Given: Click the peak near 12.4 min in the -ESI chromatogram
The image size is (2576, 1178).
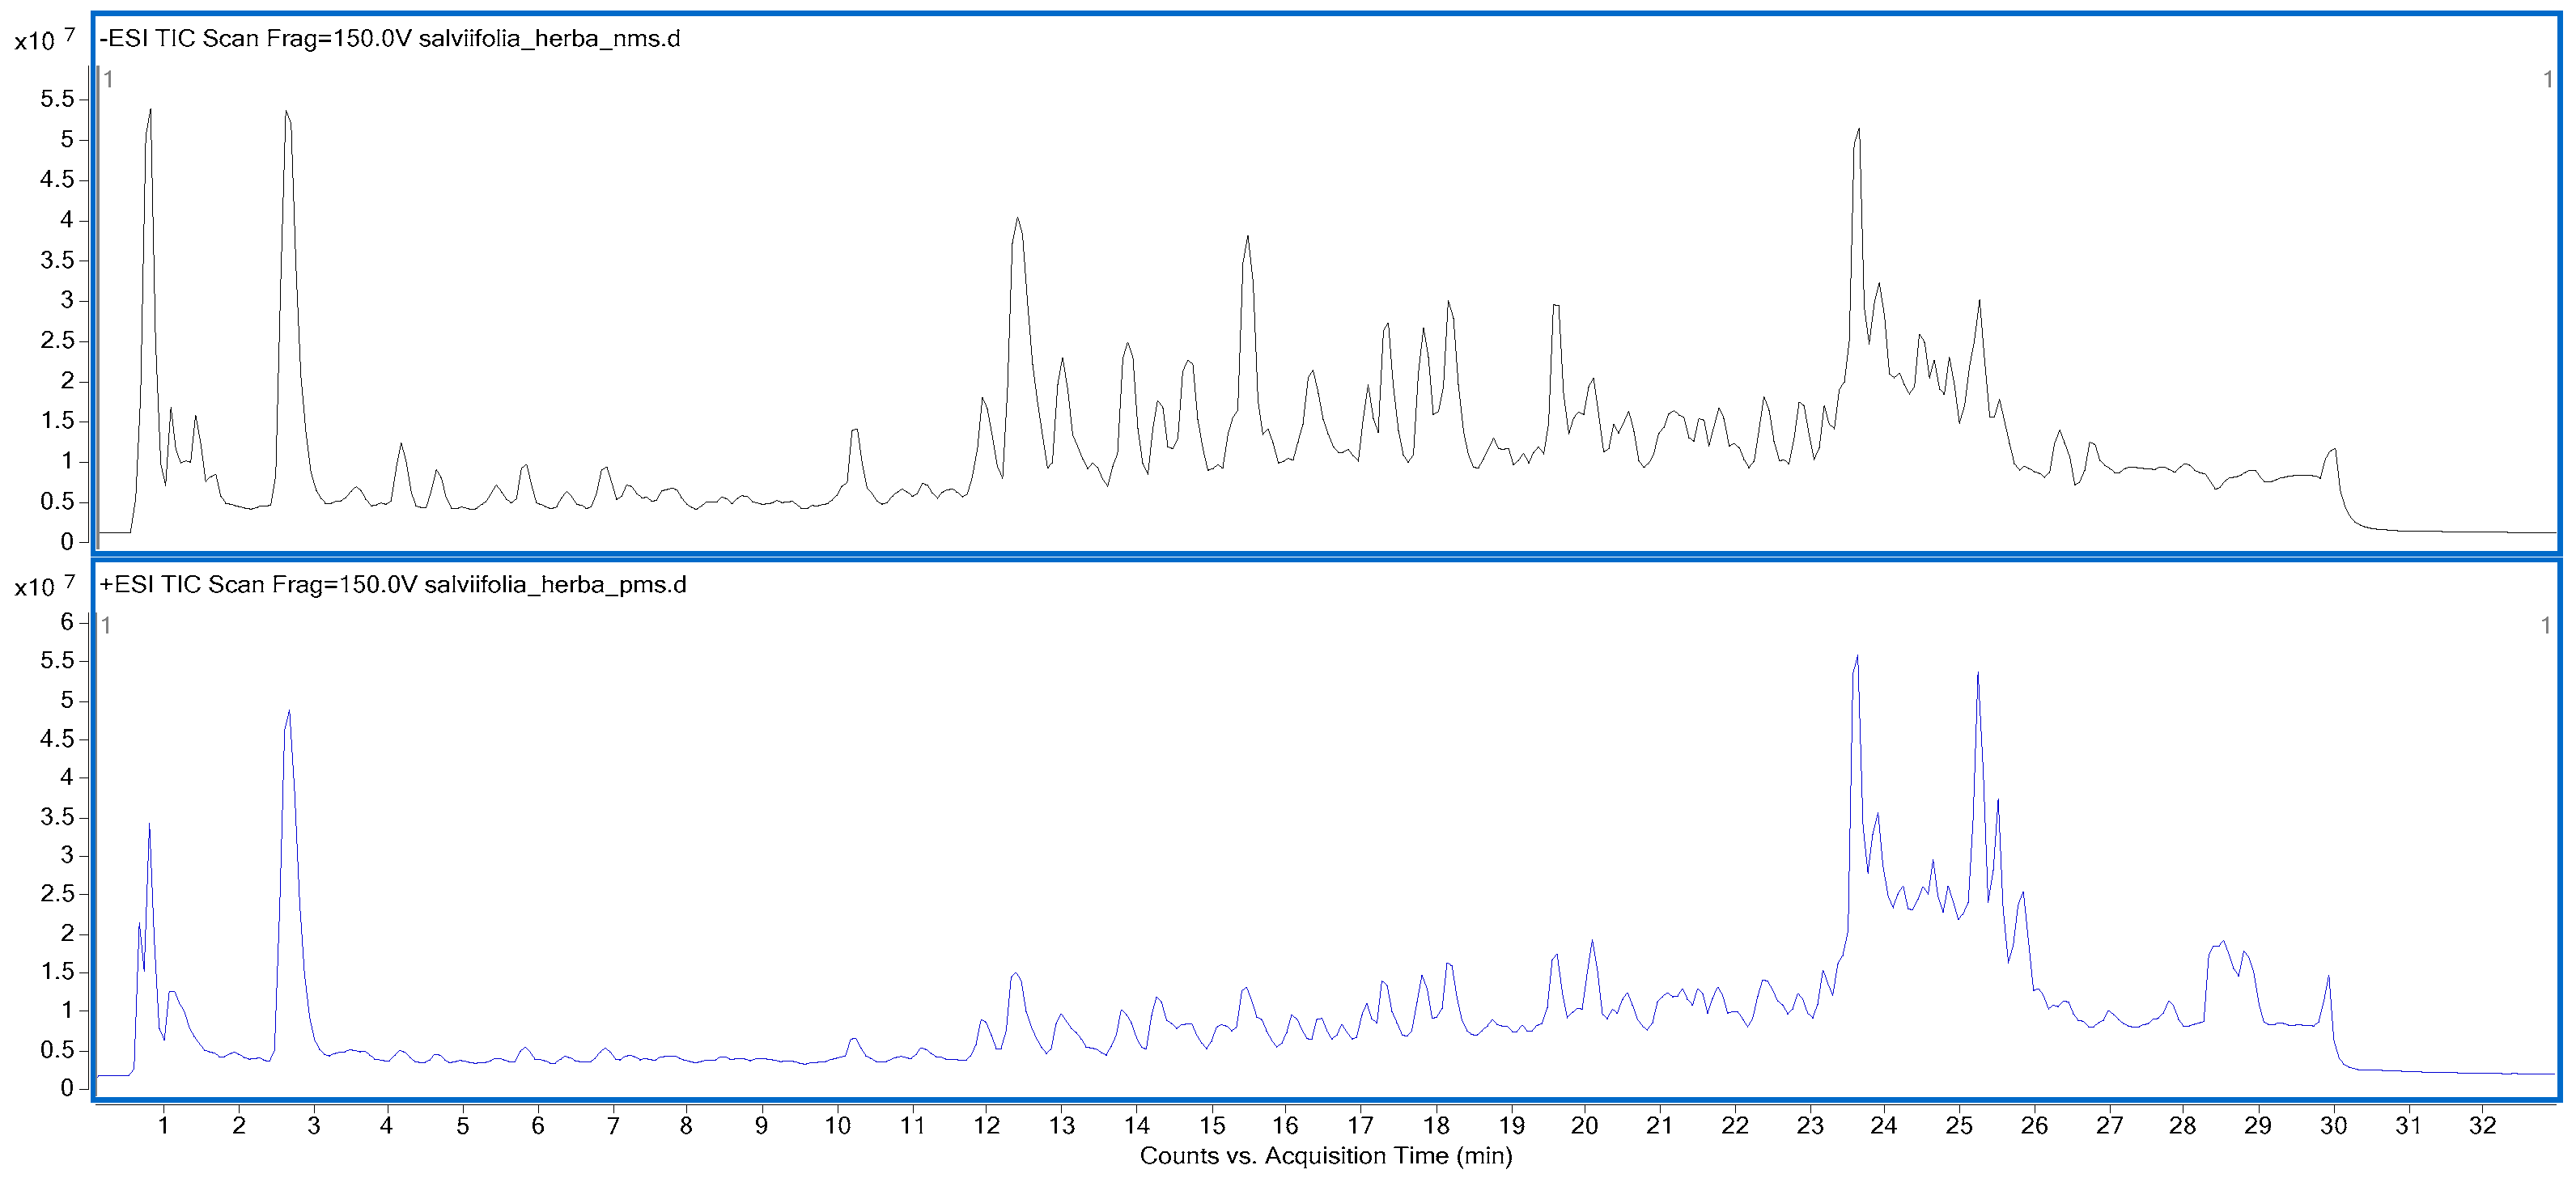Looking at the screenshot, I should point(1017,219).
